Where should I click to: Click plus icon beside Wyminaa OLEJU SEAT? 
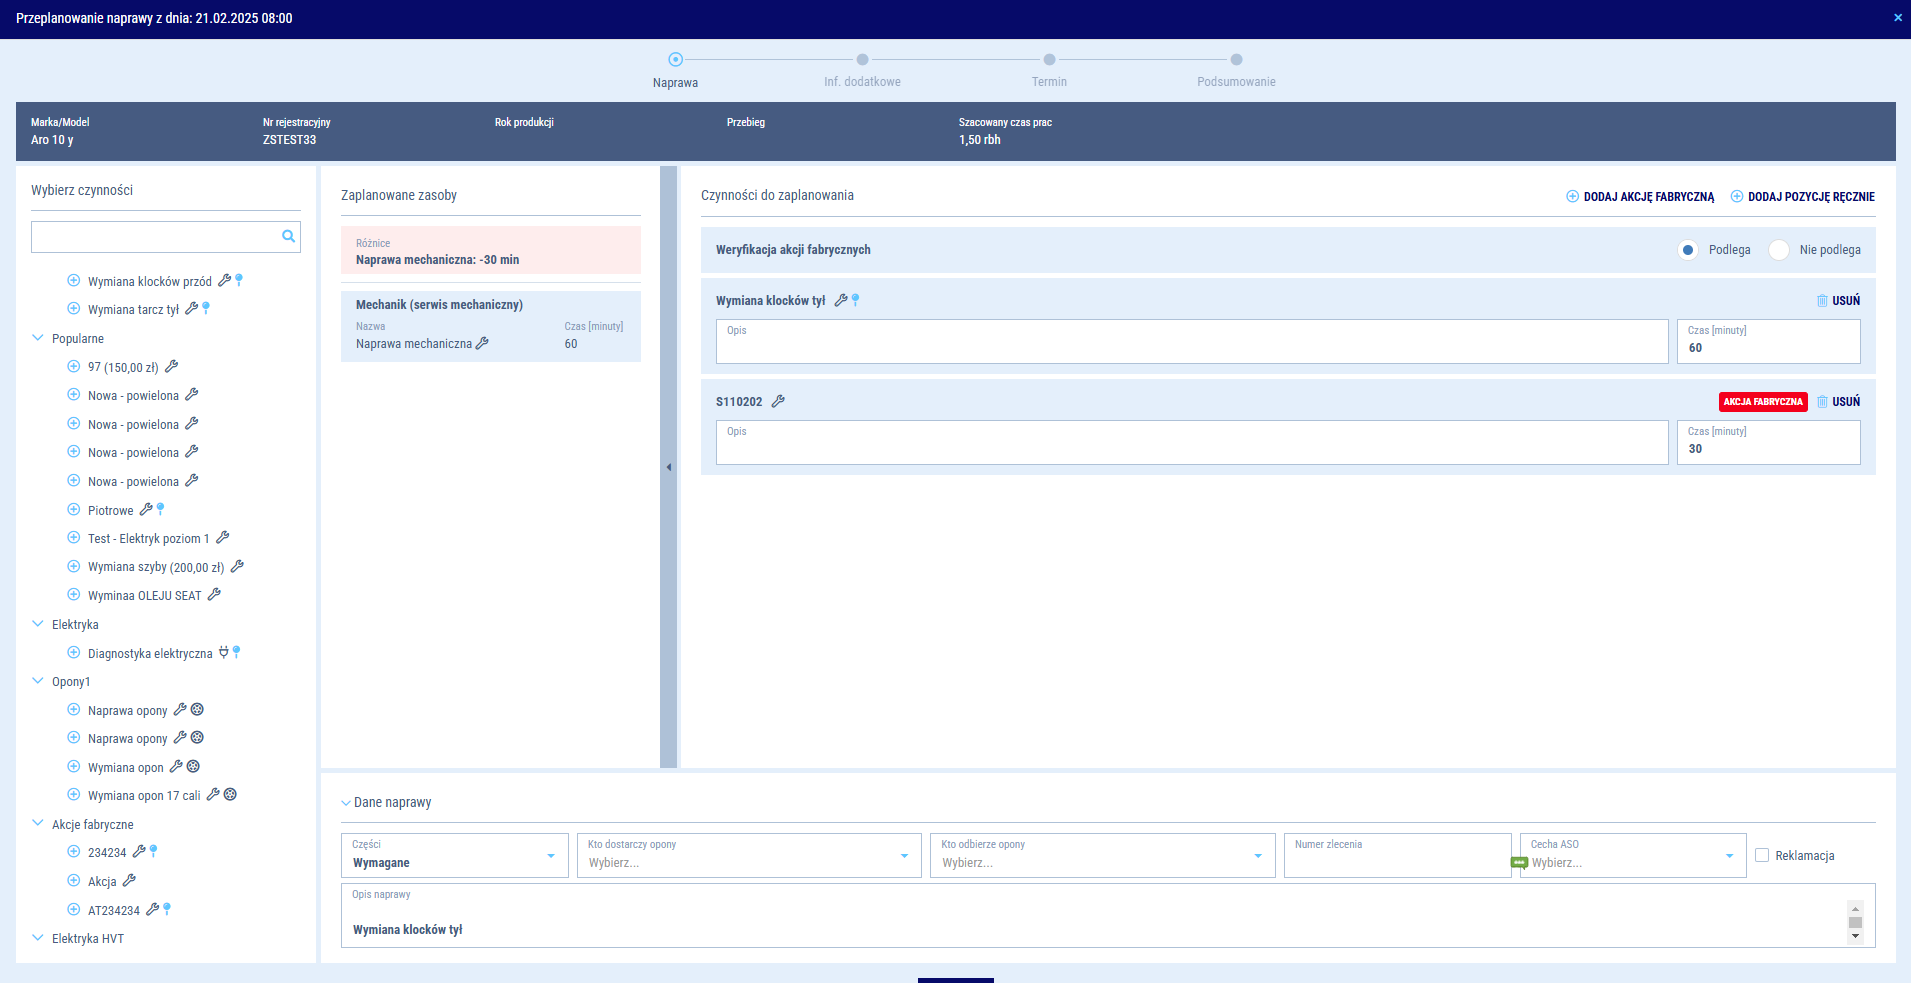[x=73, y=595]
